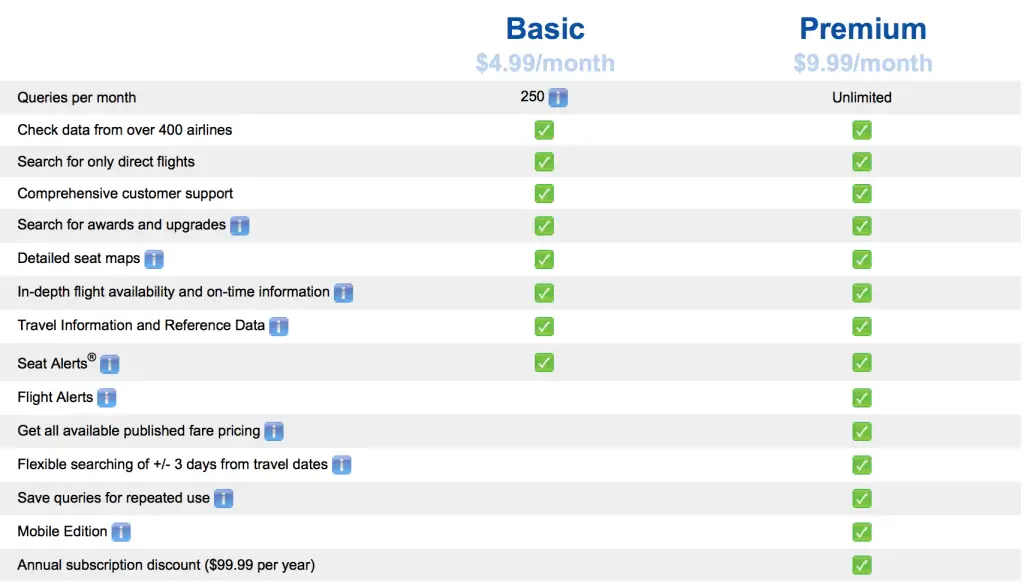
Task: Click Basic checkmark for 400 airlines row
Action: click(544, 130)
